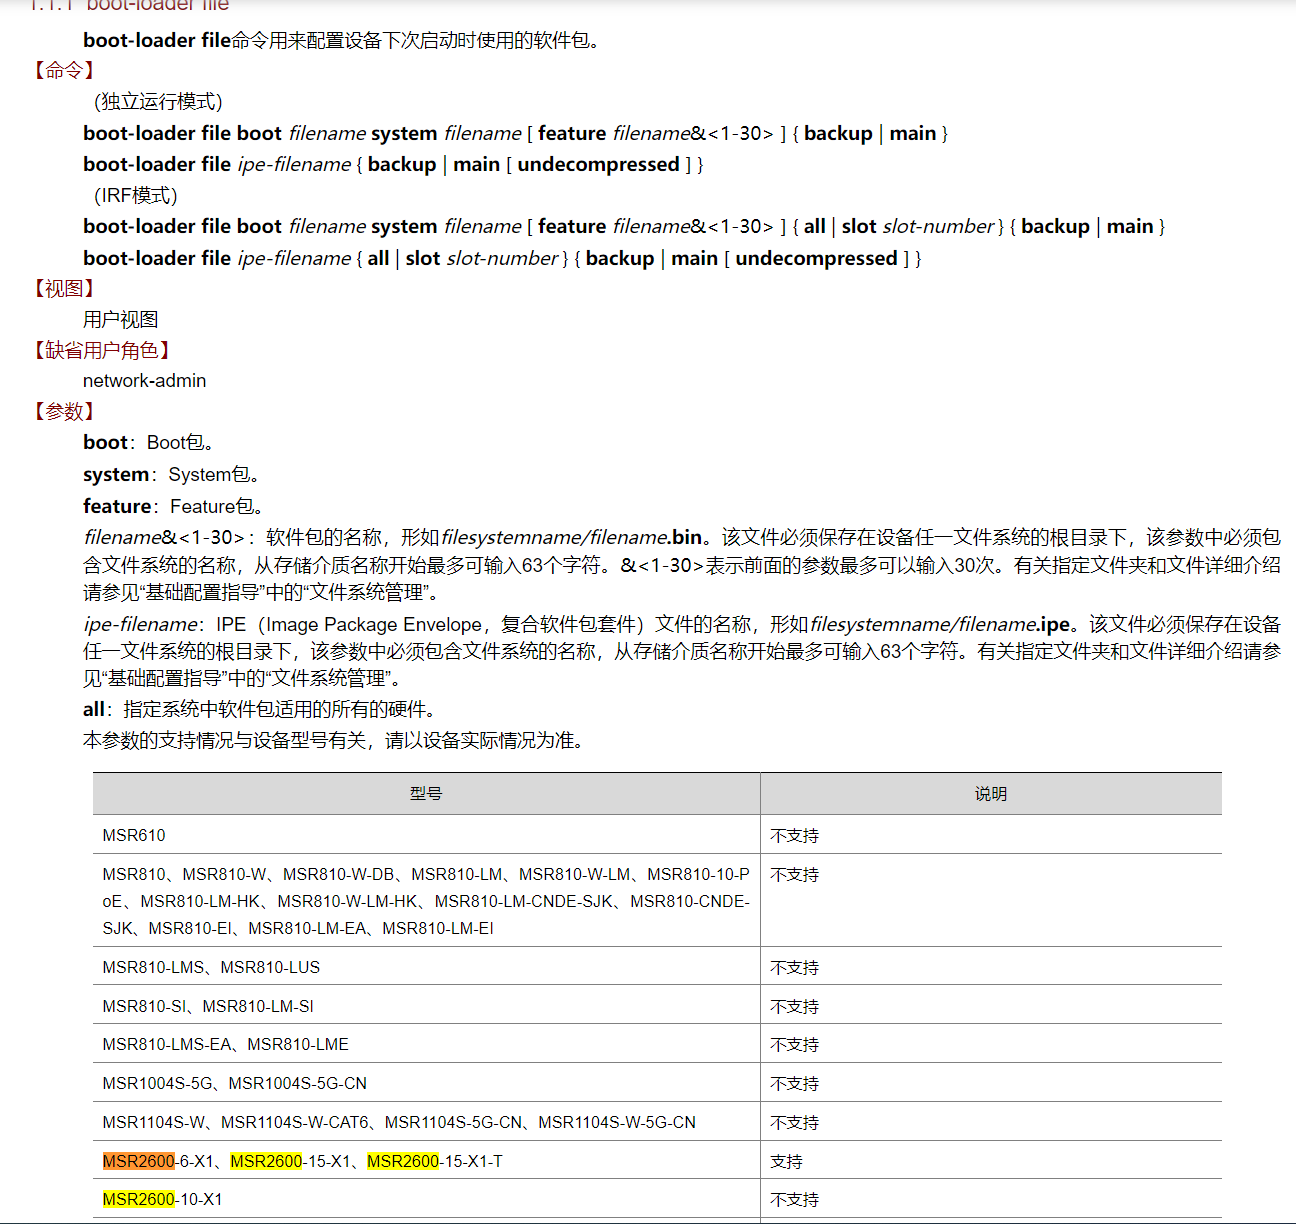Screen dimensions: 1296x1224
Task: Click the 'all: 指定系统中软件包适用的所有的硬件。' line
Action: coord(261,709)
